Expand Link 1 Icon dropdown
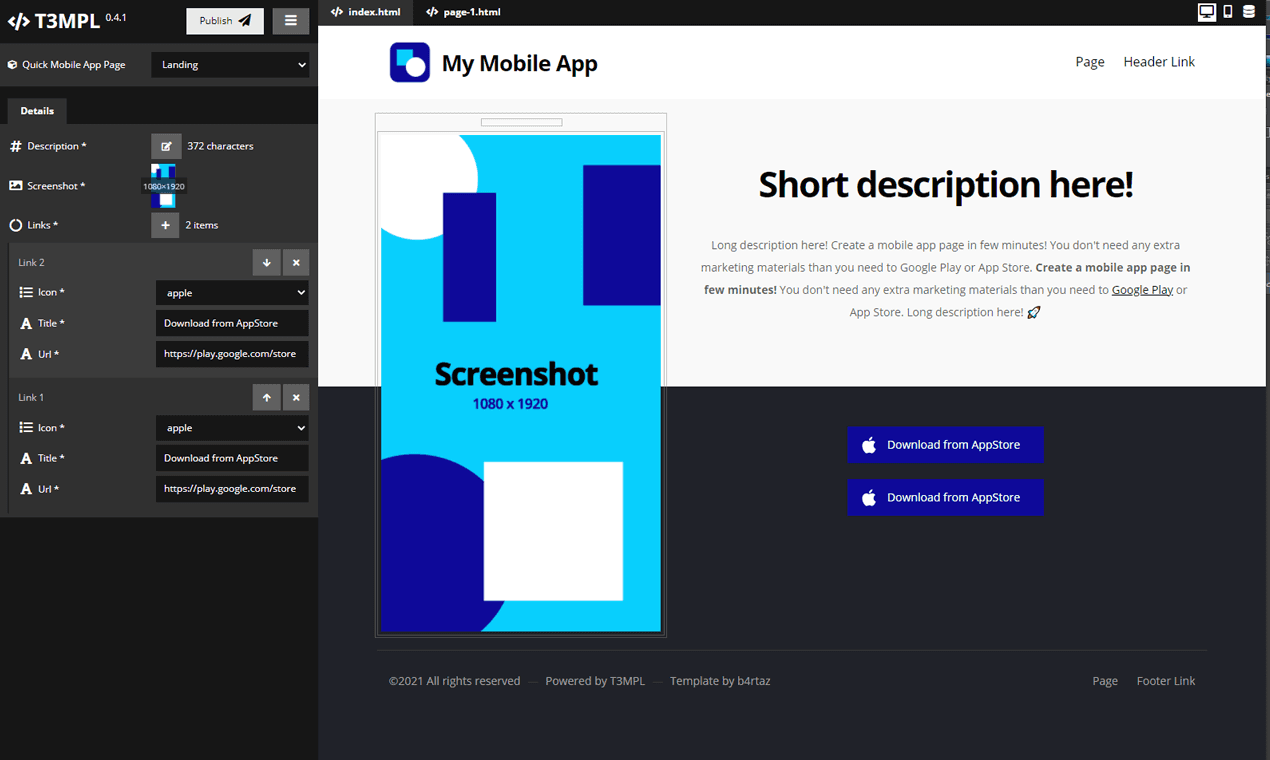This screenshot has height=760, width=1270. [x=231, y=428]
